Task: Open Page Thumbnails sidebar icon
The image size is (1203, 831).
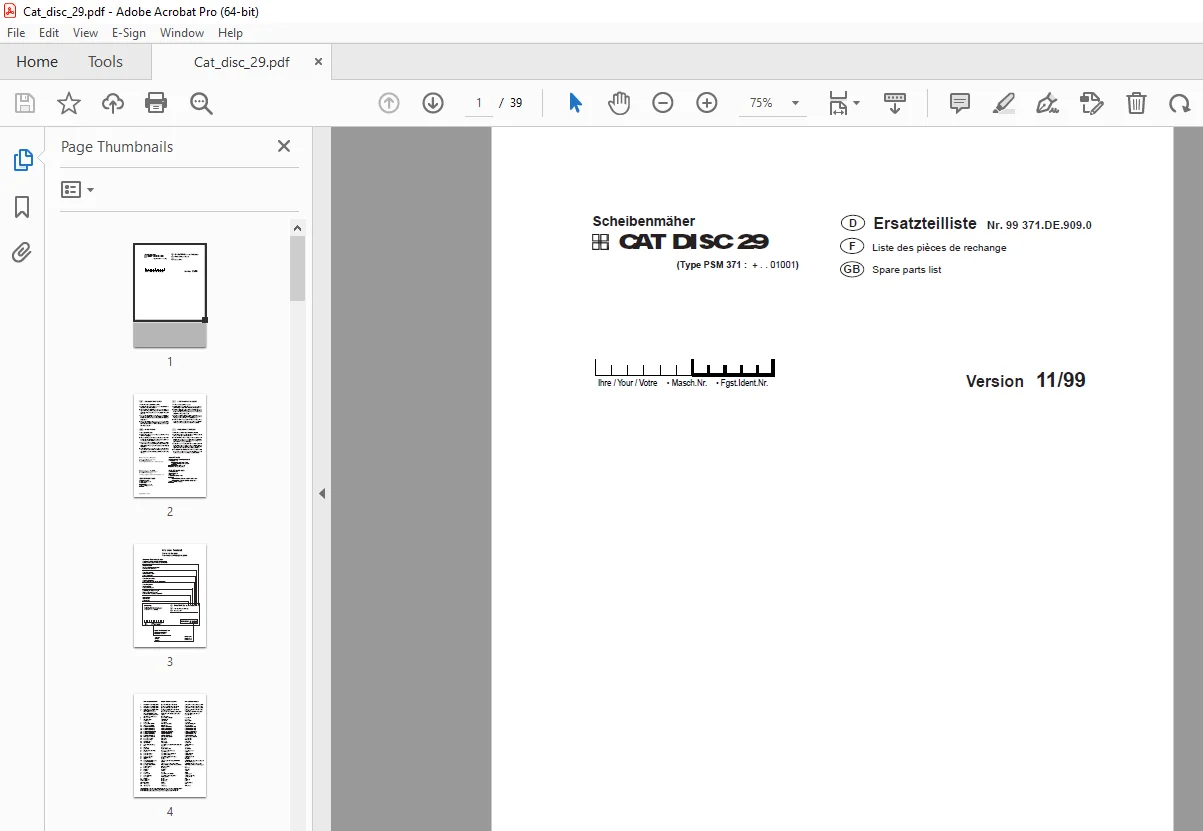Action: click(x=22, y=160)
